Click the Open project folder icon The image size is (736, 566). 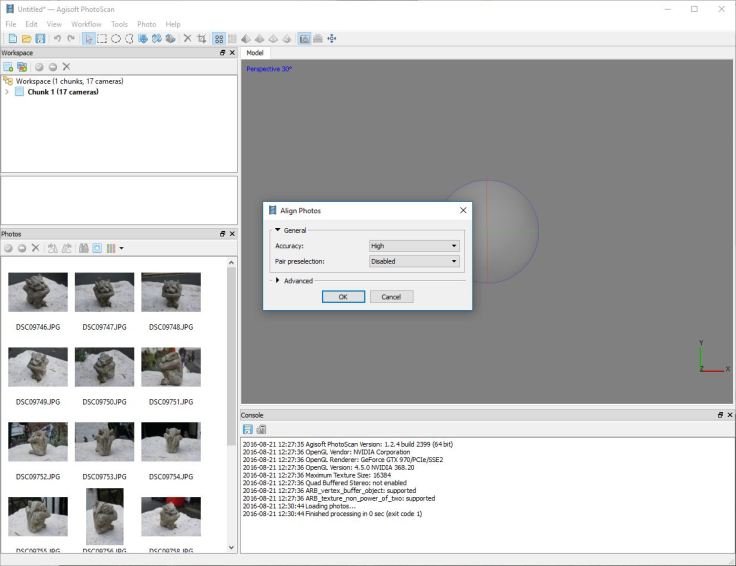26,38
